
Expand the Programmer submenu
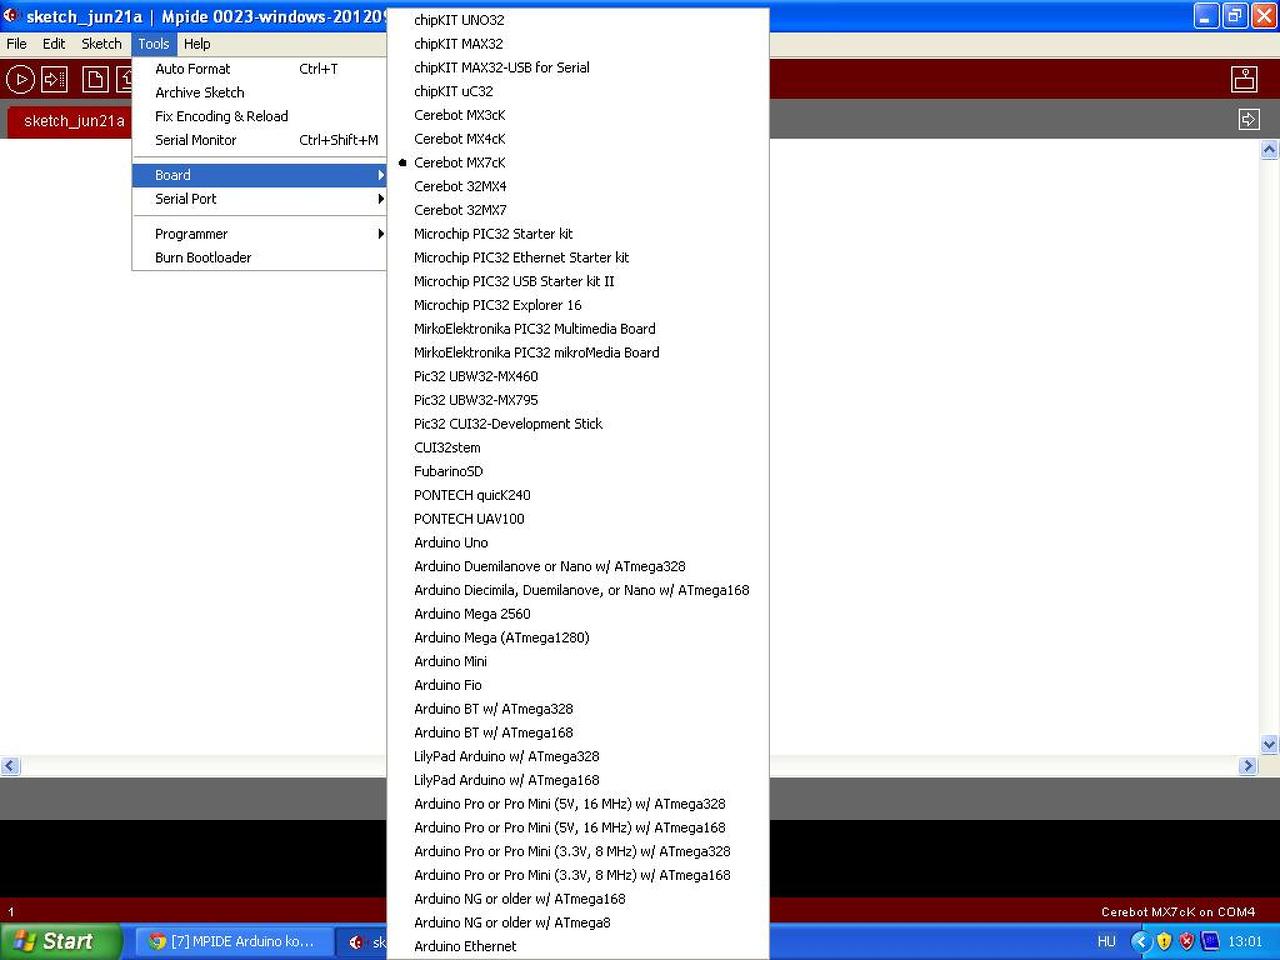259,234
